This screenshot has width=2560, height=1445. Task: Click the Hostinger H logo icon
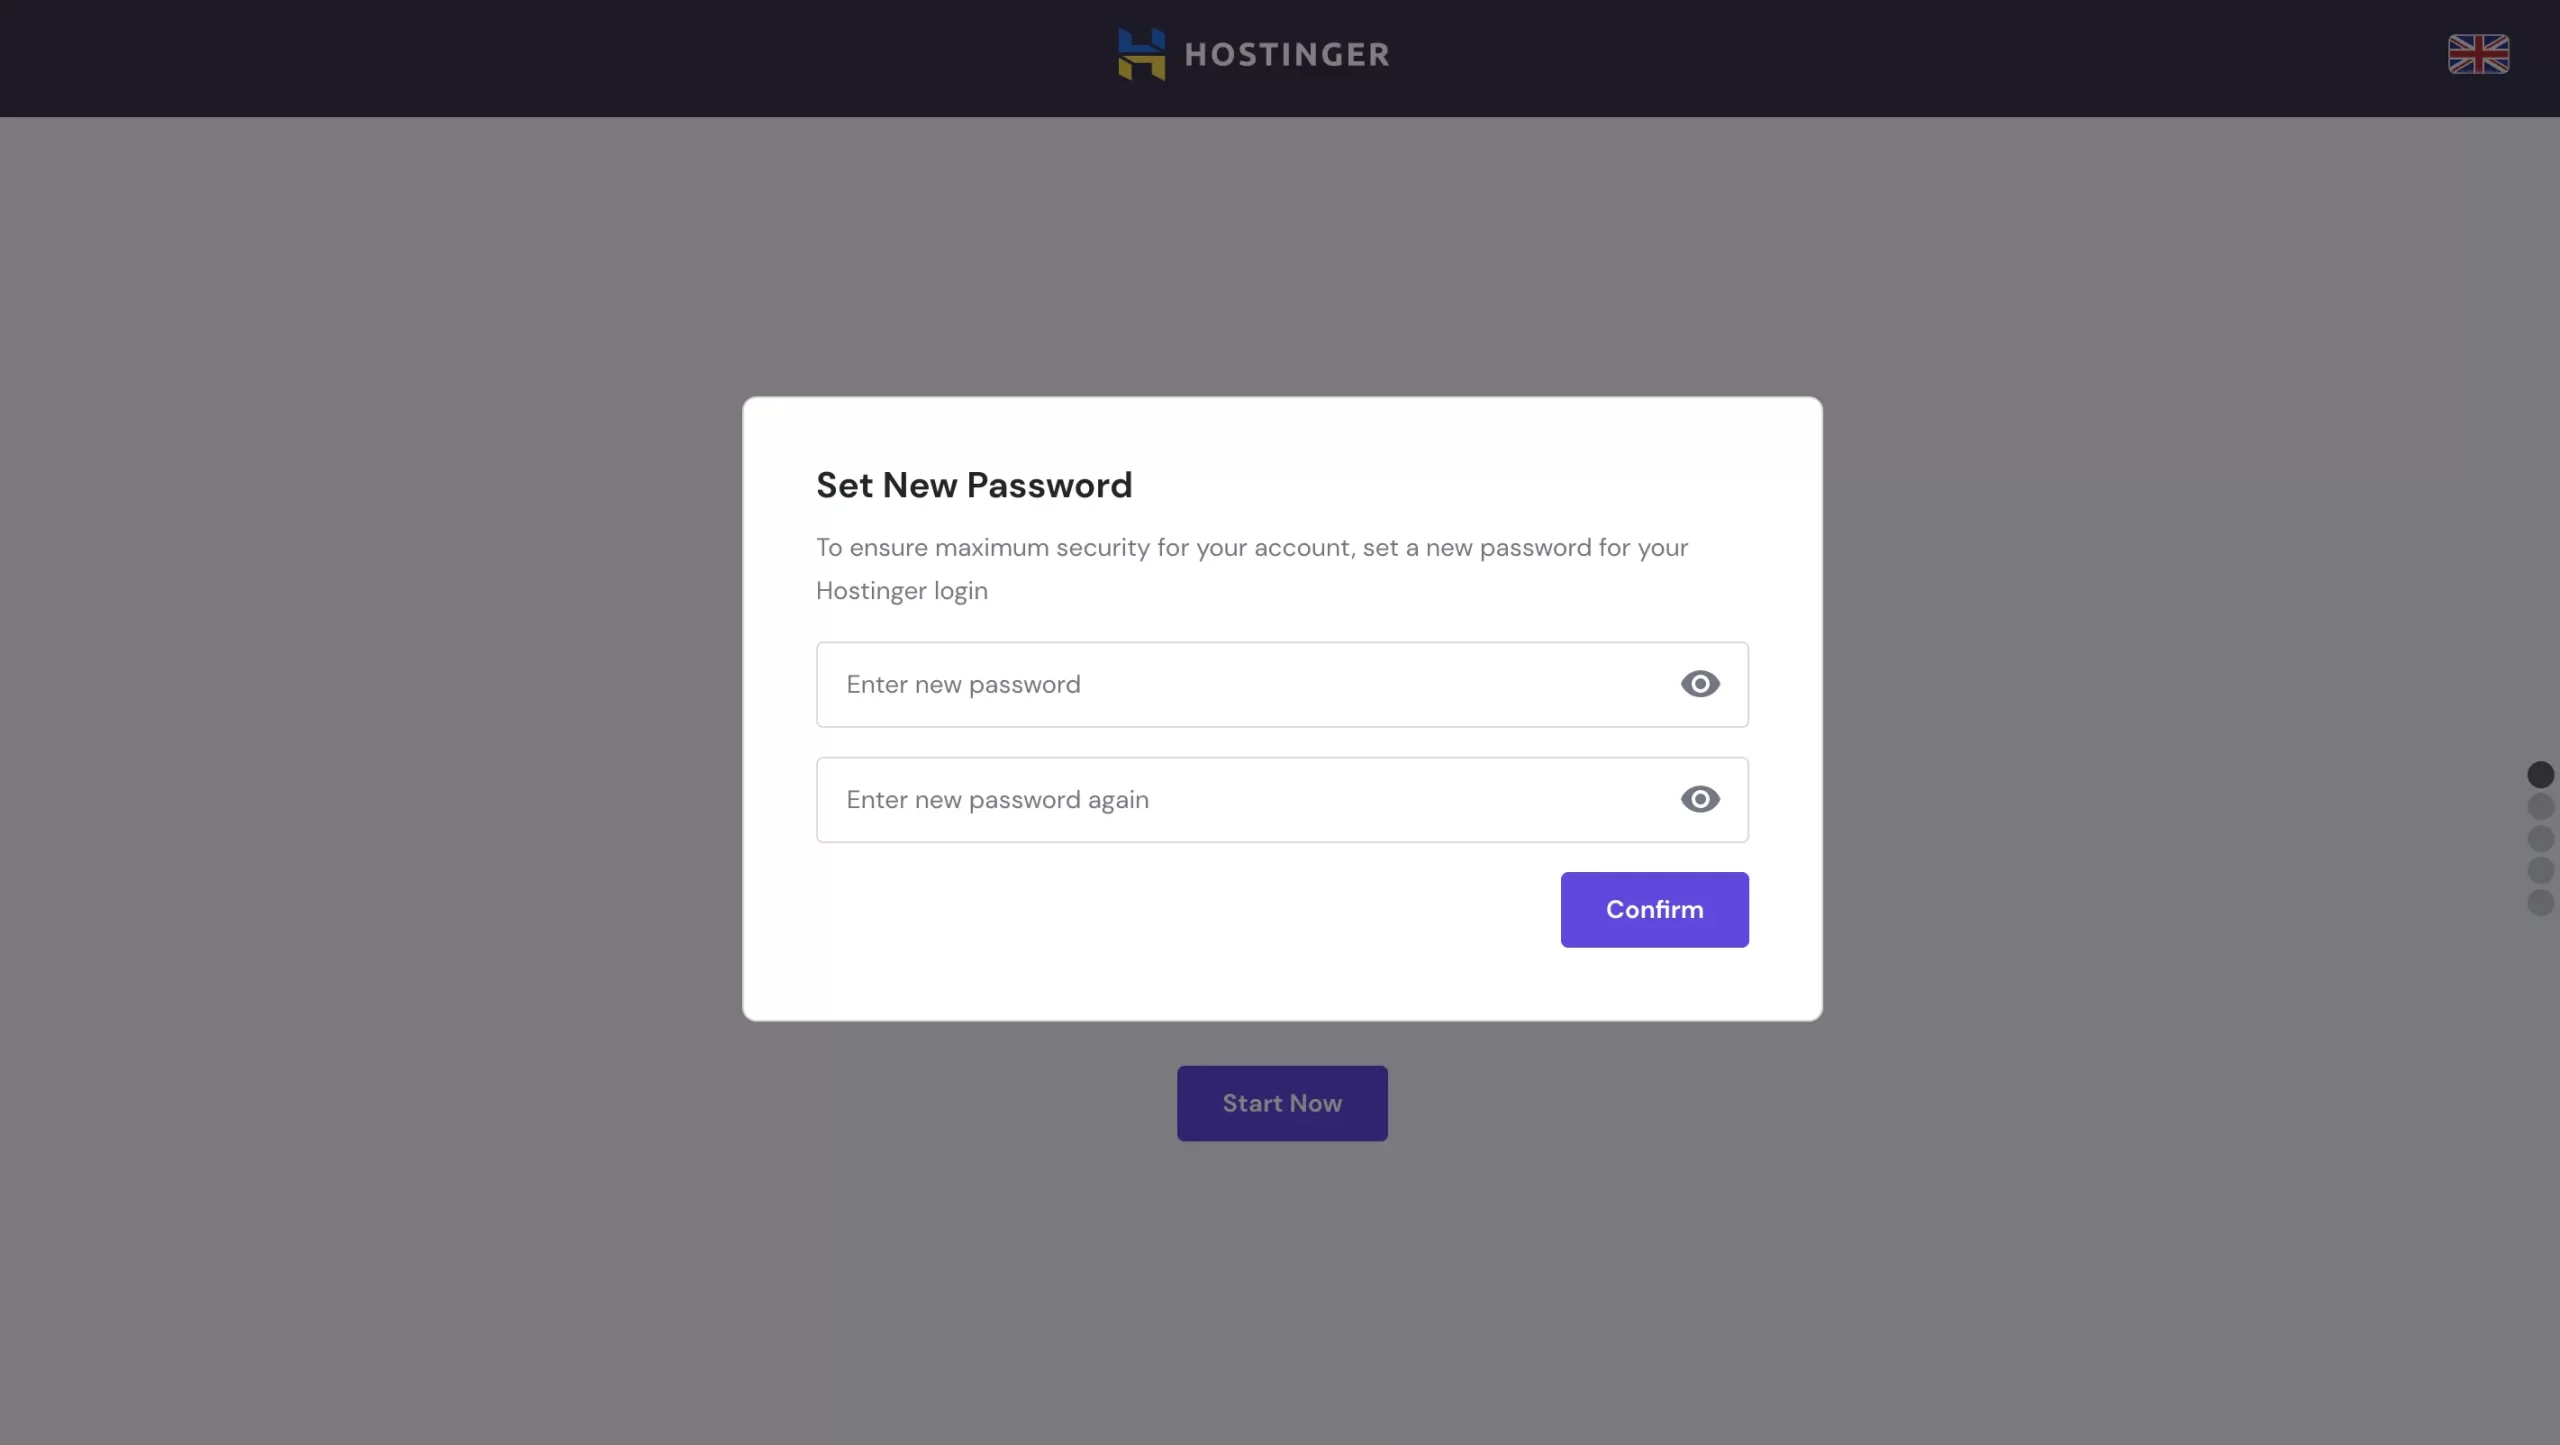1141,54
